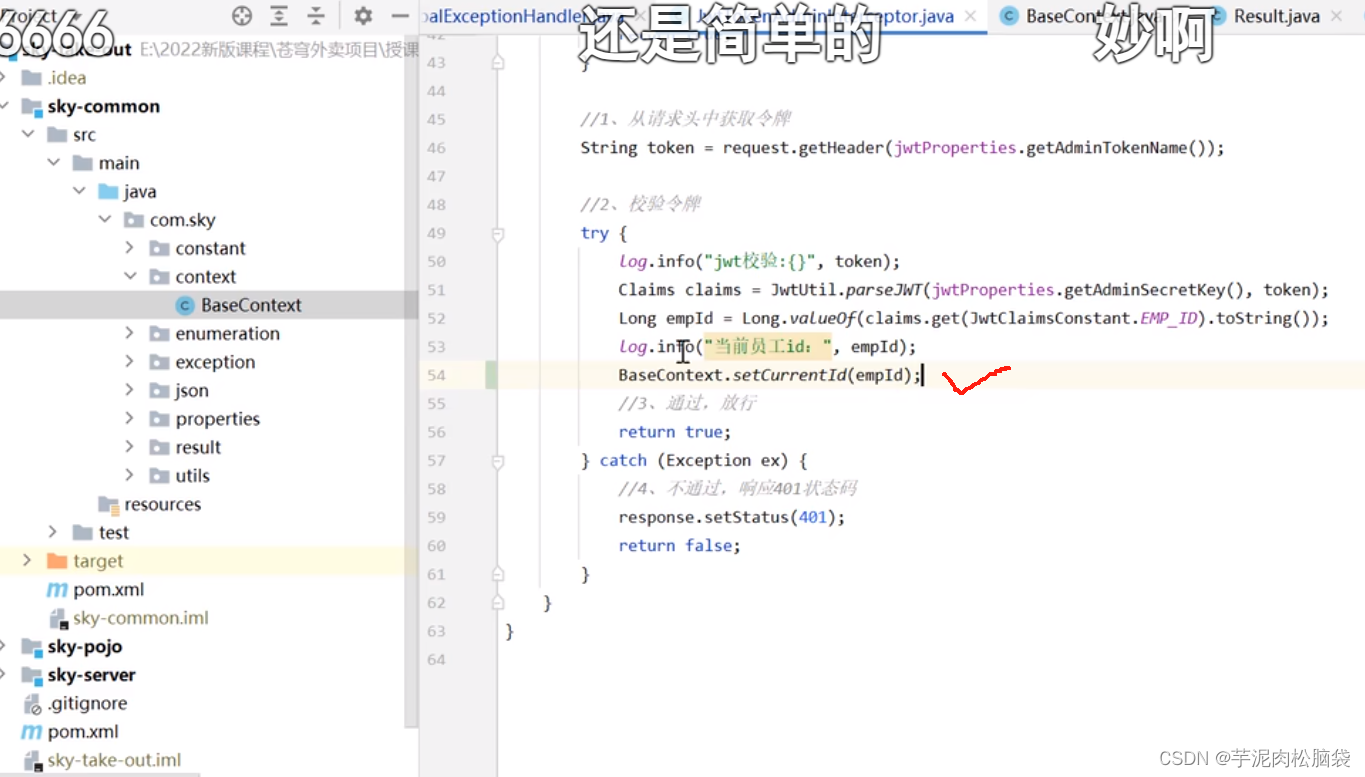The image size is (1365, 777).
Task: Expand the target folder
Action: click(x=28, y=561)
